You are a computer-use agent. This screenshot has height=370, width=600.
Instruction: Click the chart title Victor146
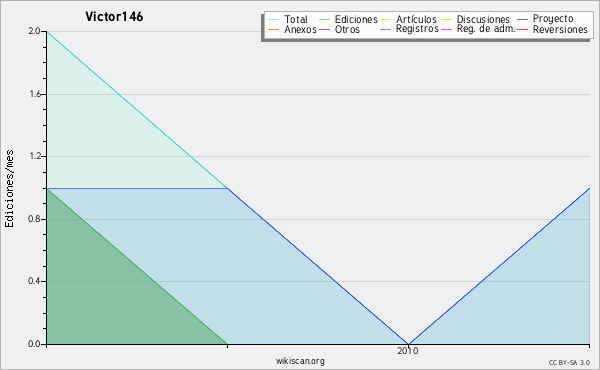click(x=114, y=17)
